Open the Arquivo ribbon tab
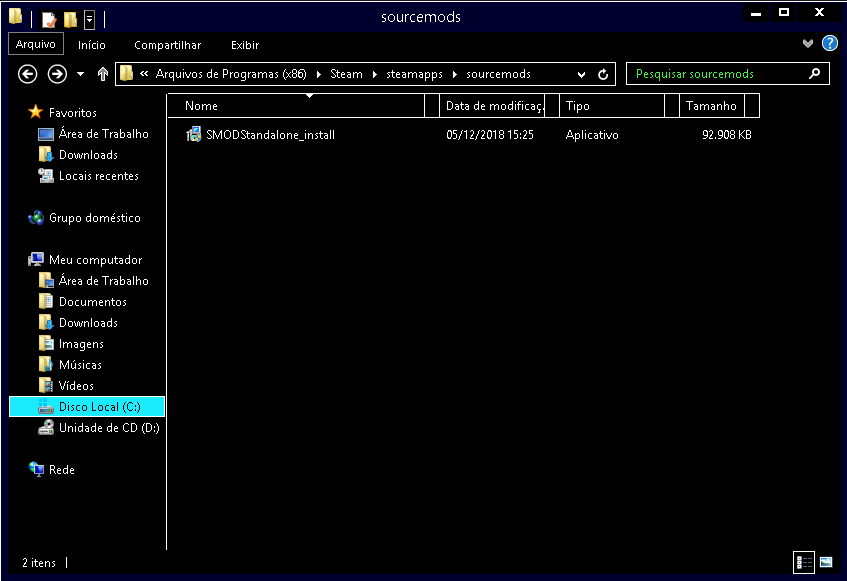Viewport: 847px width, 581px height. pos(36,44)
